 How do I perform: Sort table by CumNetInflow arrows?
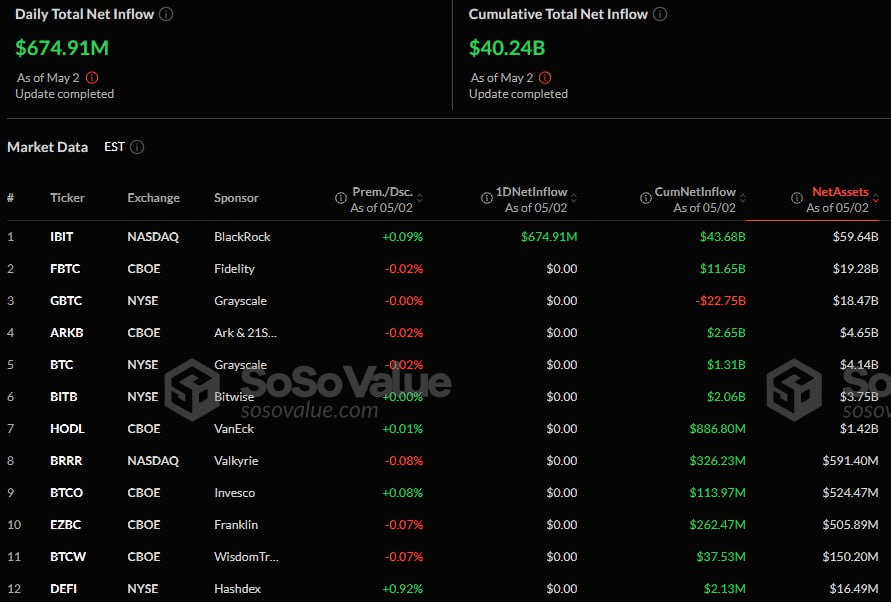click(x=743, y=198)
